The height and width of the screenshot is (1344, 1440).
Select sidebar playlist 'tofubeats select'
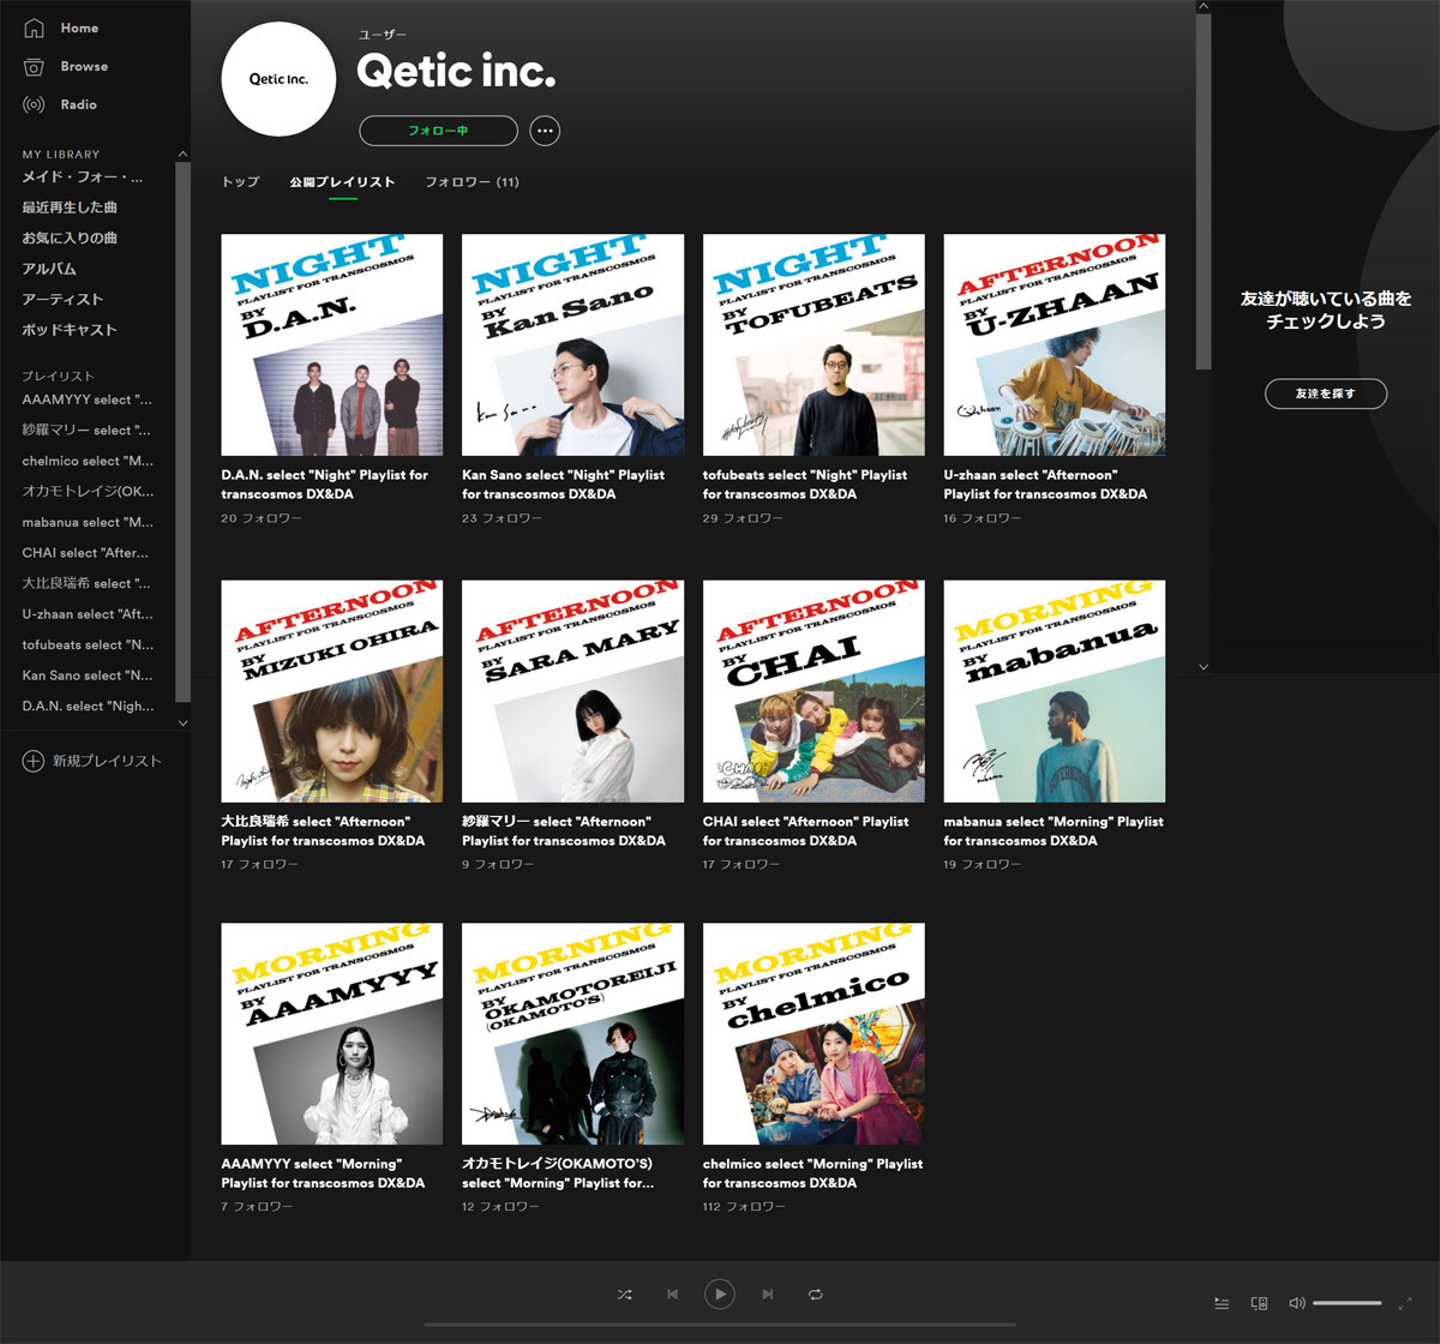(x=88, y=645)
